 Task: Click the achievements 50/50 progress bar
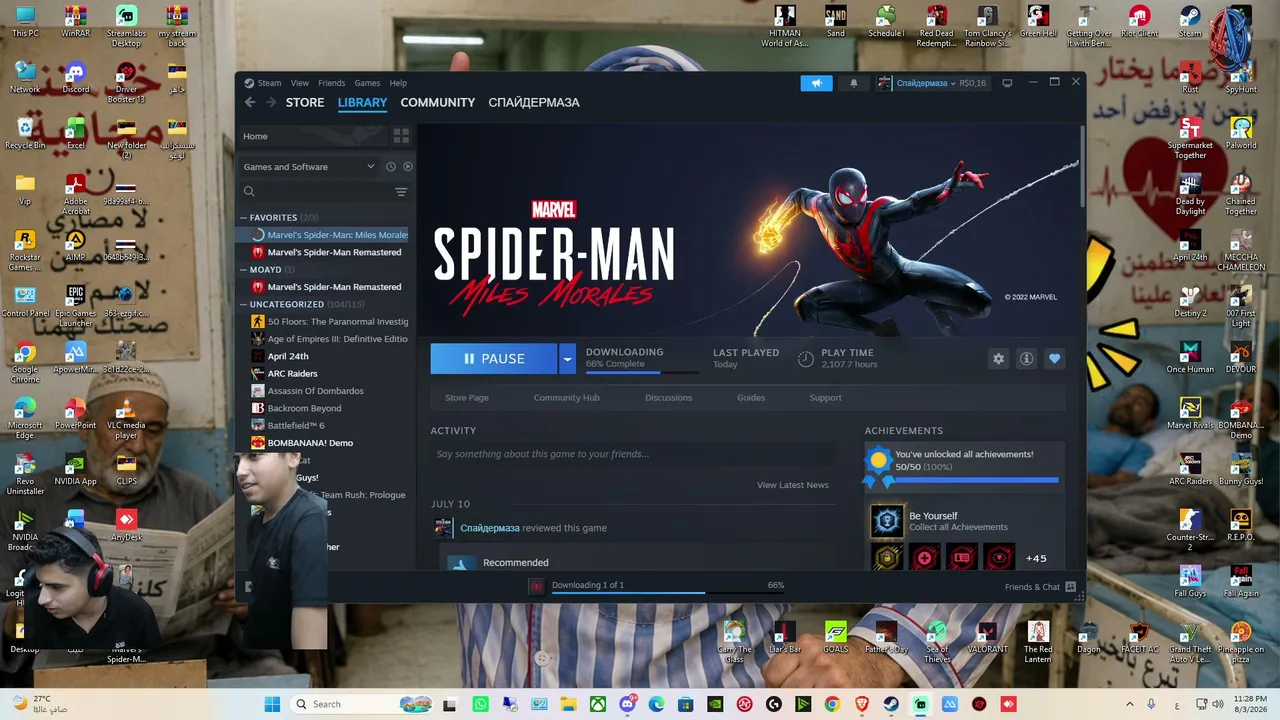[977, 481]
